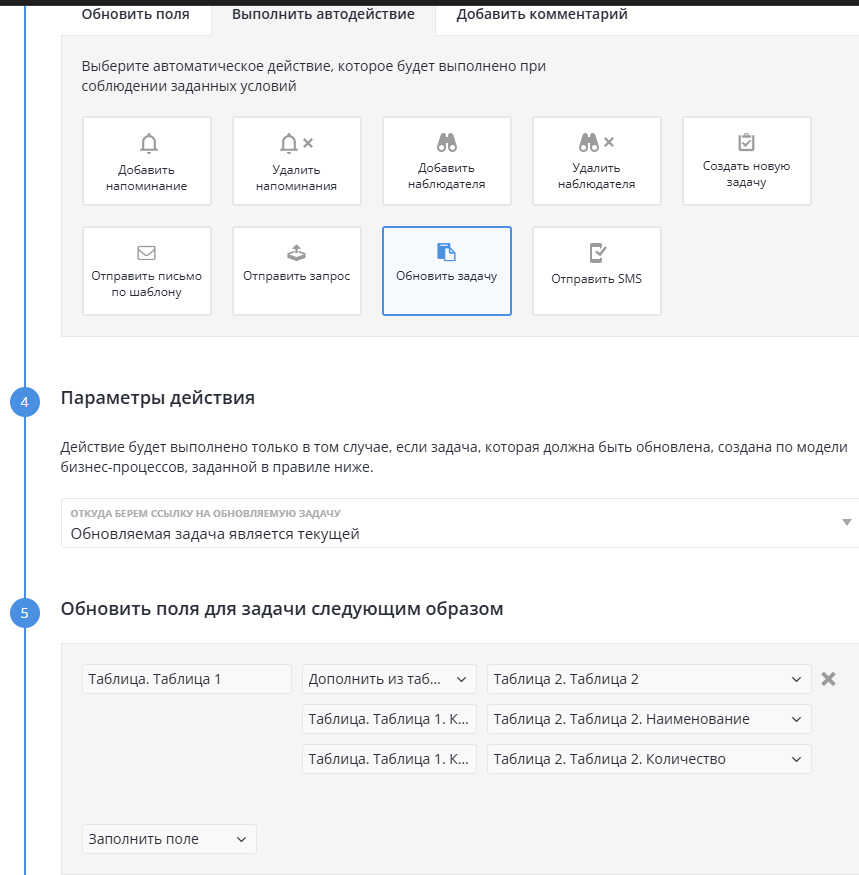Click the Таблица. Таблица 1 field box

pyautogui.click(x=186, y=679)
